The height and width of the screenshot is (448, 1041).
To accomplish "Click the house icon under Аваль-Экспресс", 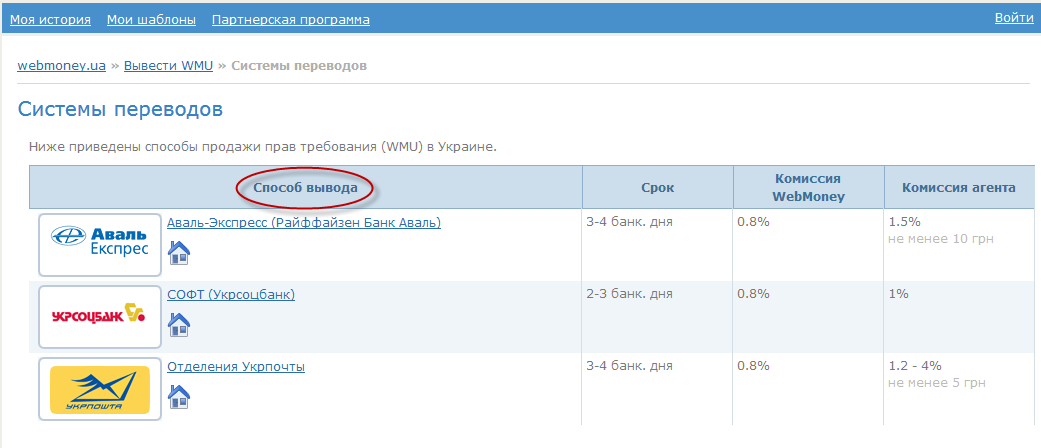I will [x=179, y=253].
